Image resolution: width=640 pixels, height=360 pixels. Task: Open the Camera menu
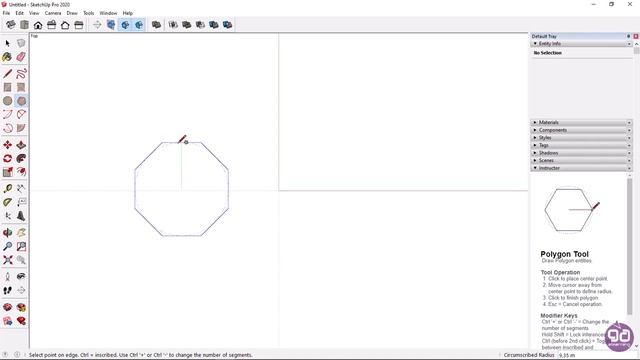coord(53,13)
